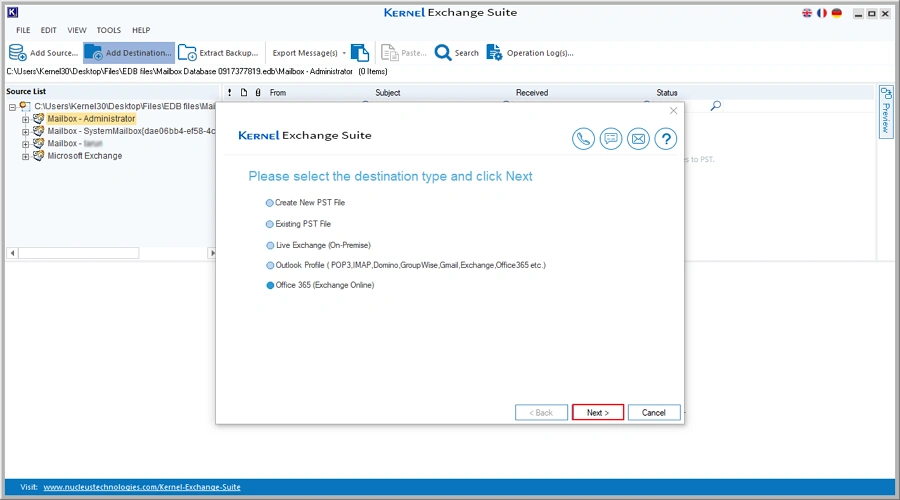Switch language to French flag
Image resolution: width=900 pixels, height=500 pixels.
[822, 13]
